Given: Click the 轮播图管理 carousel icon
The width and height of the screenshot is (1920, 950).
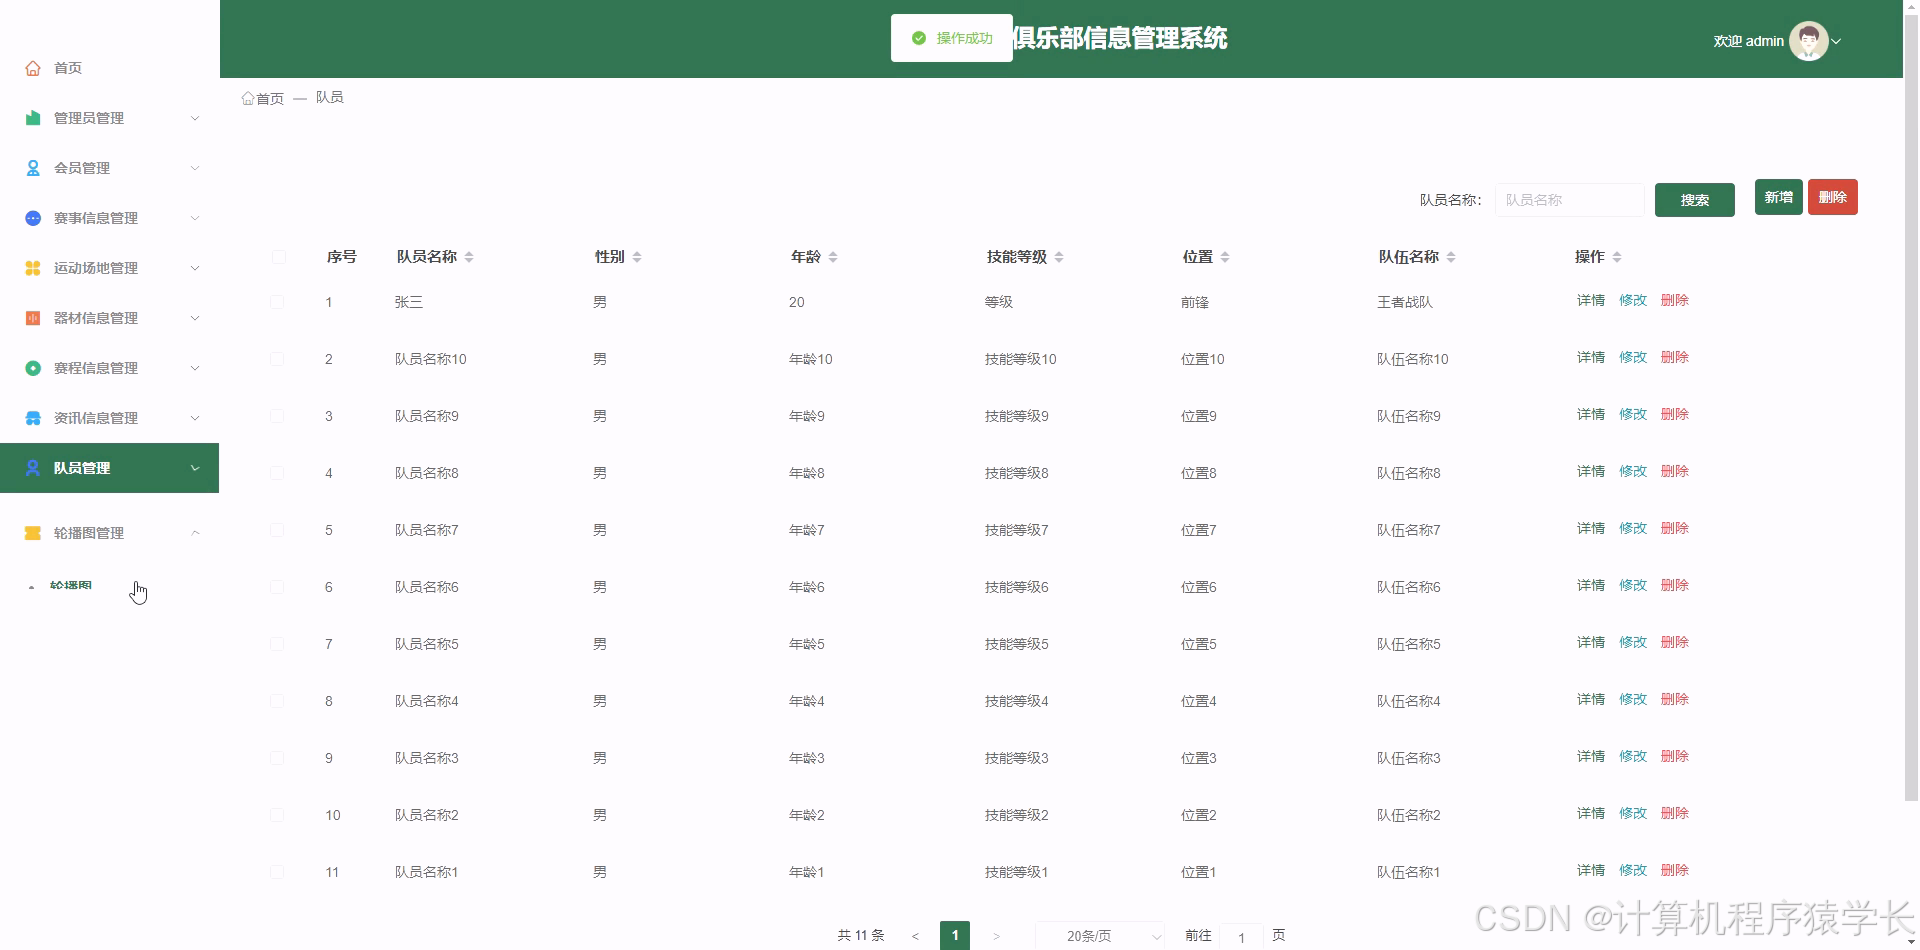Looking at the screenshot, I should pyautogui.click(x=31, y=532).
